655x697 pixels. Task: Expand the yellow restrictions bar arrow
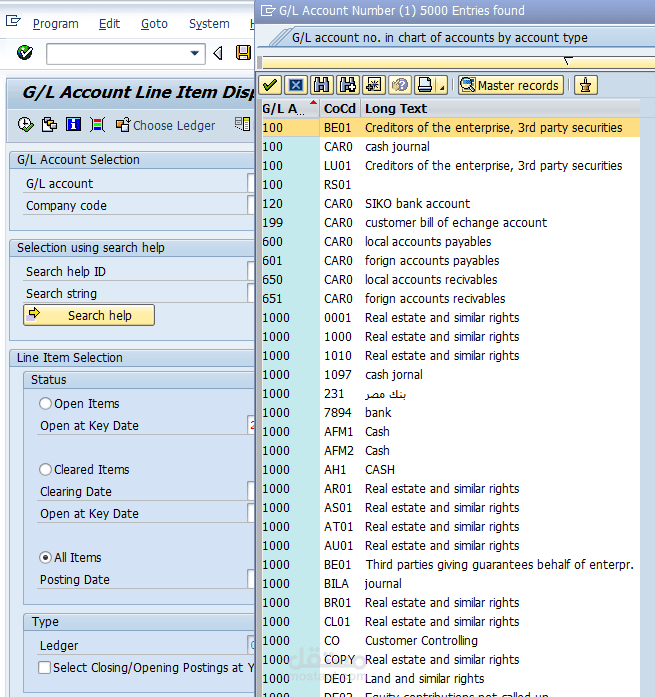coord(567,60)
